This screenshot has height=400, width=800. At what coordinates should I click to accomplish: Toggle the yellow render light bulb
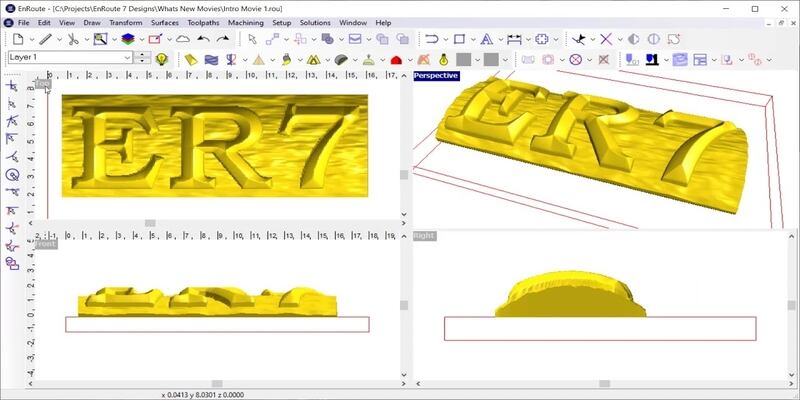pyautogui.click(x=443, y=60)
